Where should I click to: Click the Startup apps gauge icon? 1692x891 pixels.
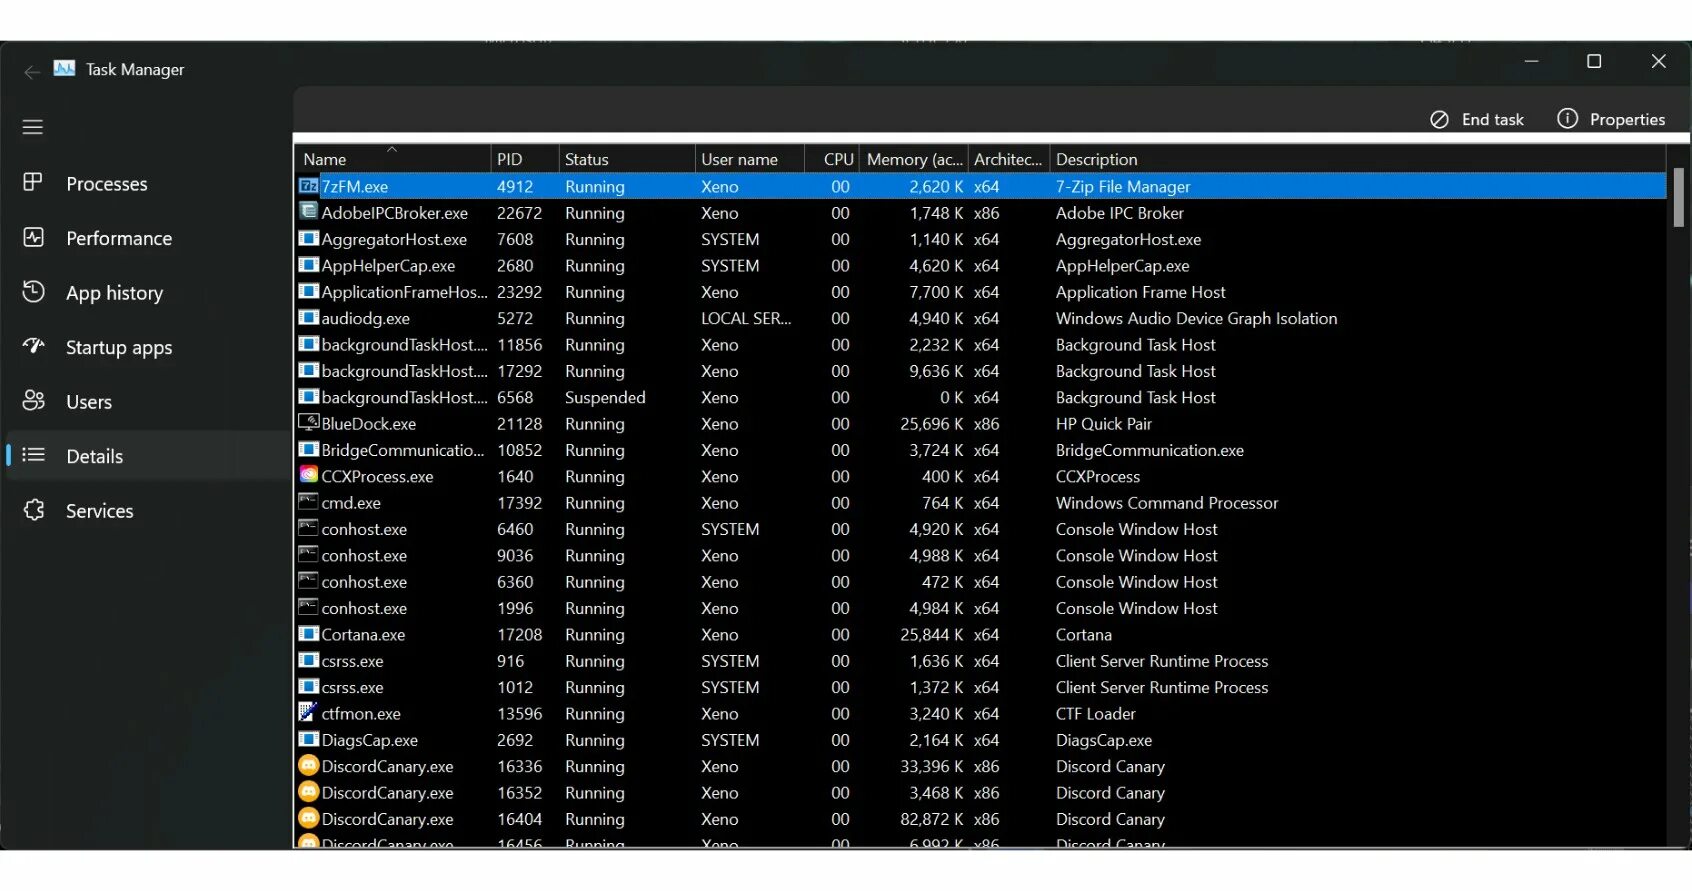point(34,346)
